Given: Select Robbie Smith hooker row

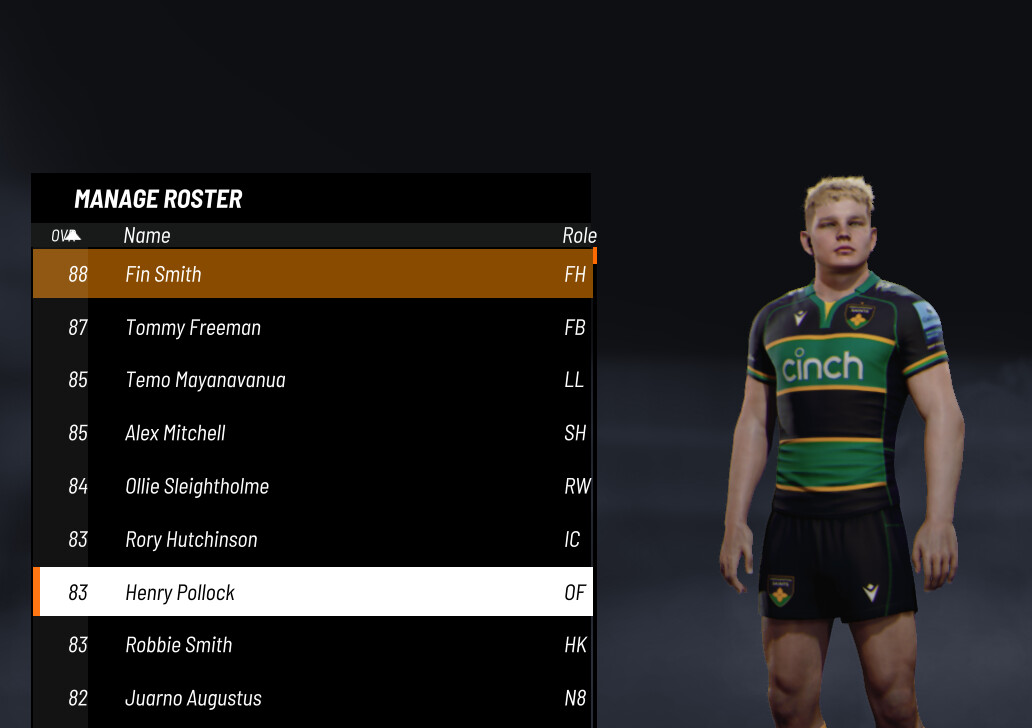Looking at the screenshot, I should point(313,645).
